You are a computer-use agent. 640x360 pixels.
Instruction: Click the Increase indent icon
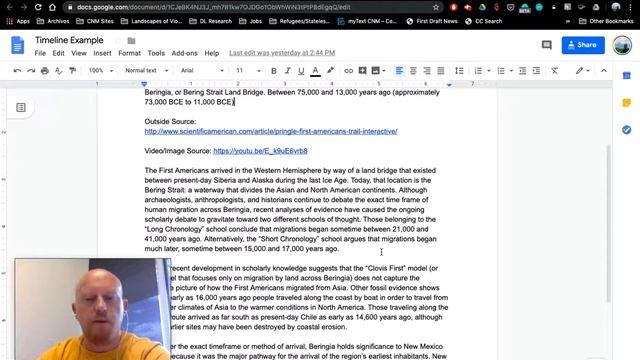[x=536, y=71]
